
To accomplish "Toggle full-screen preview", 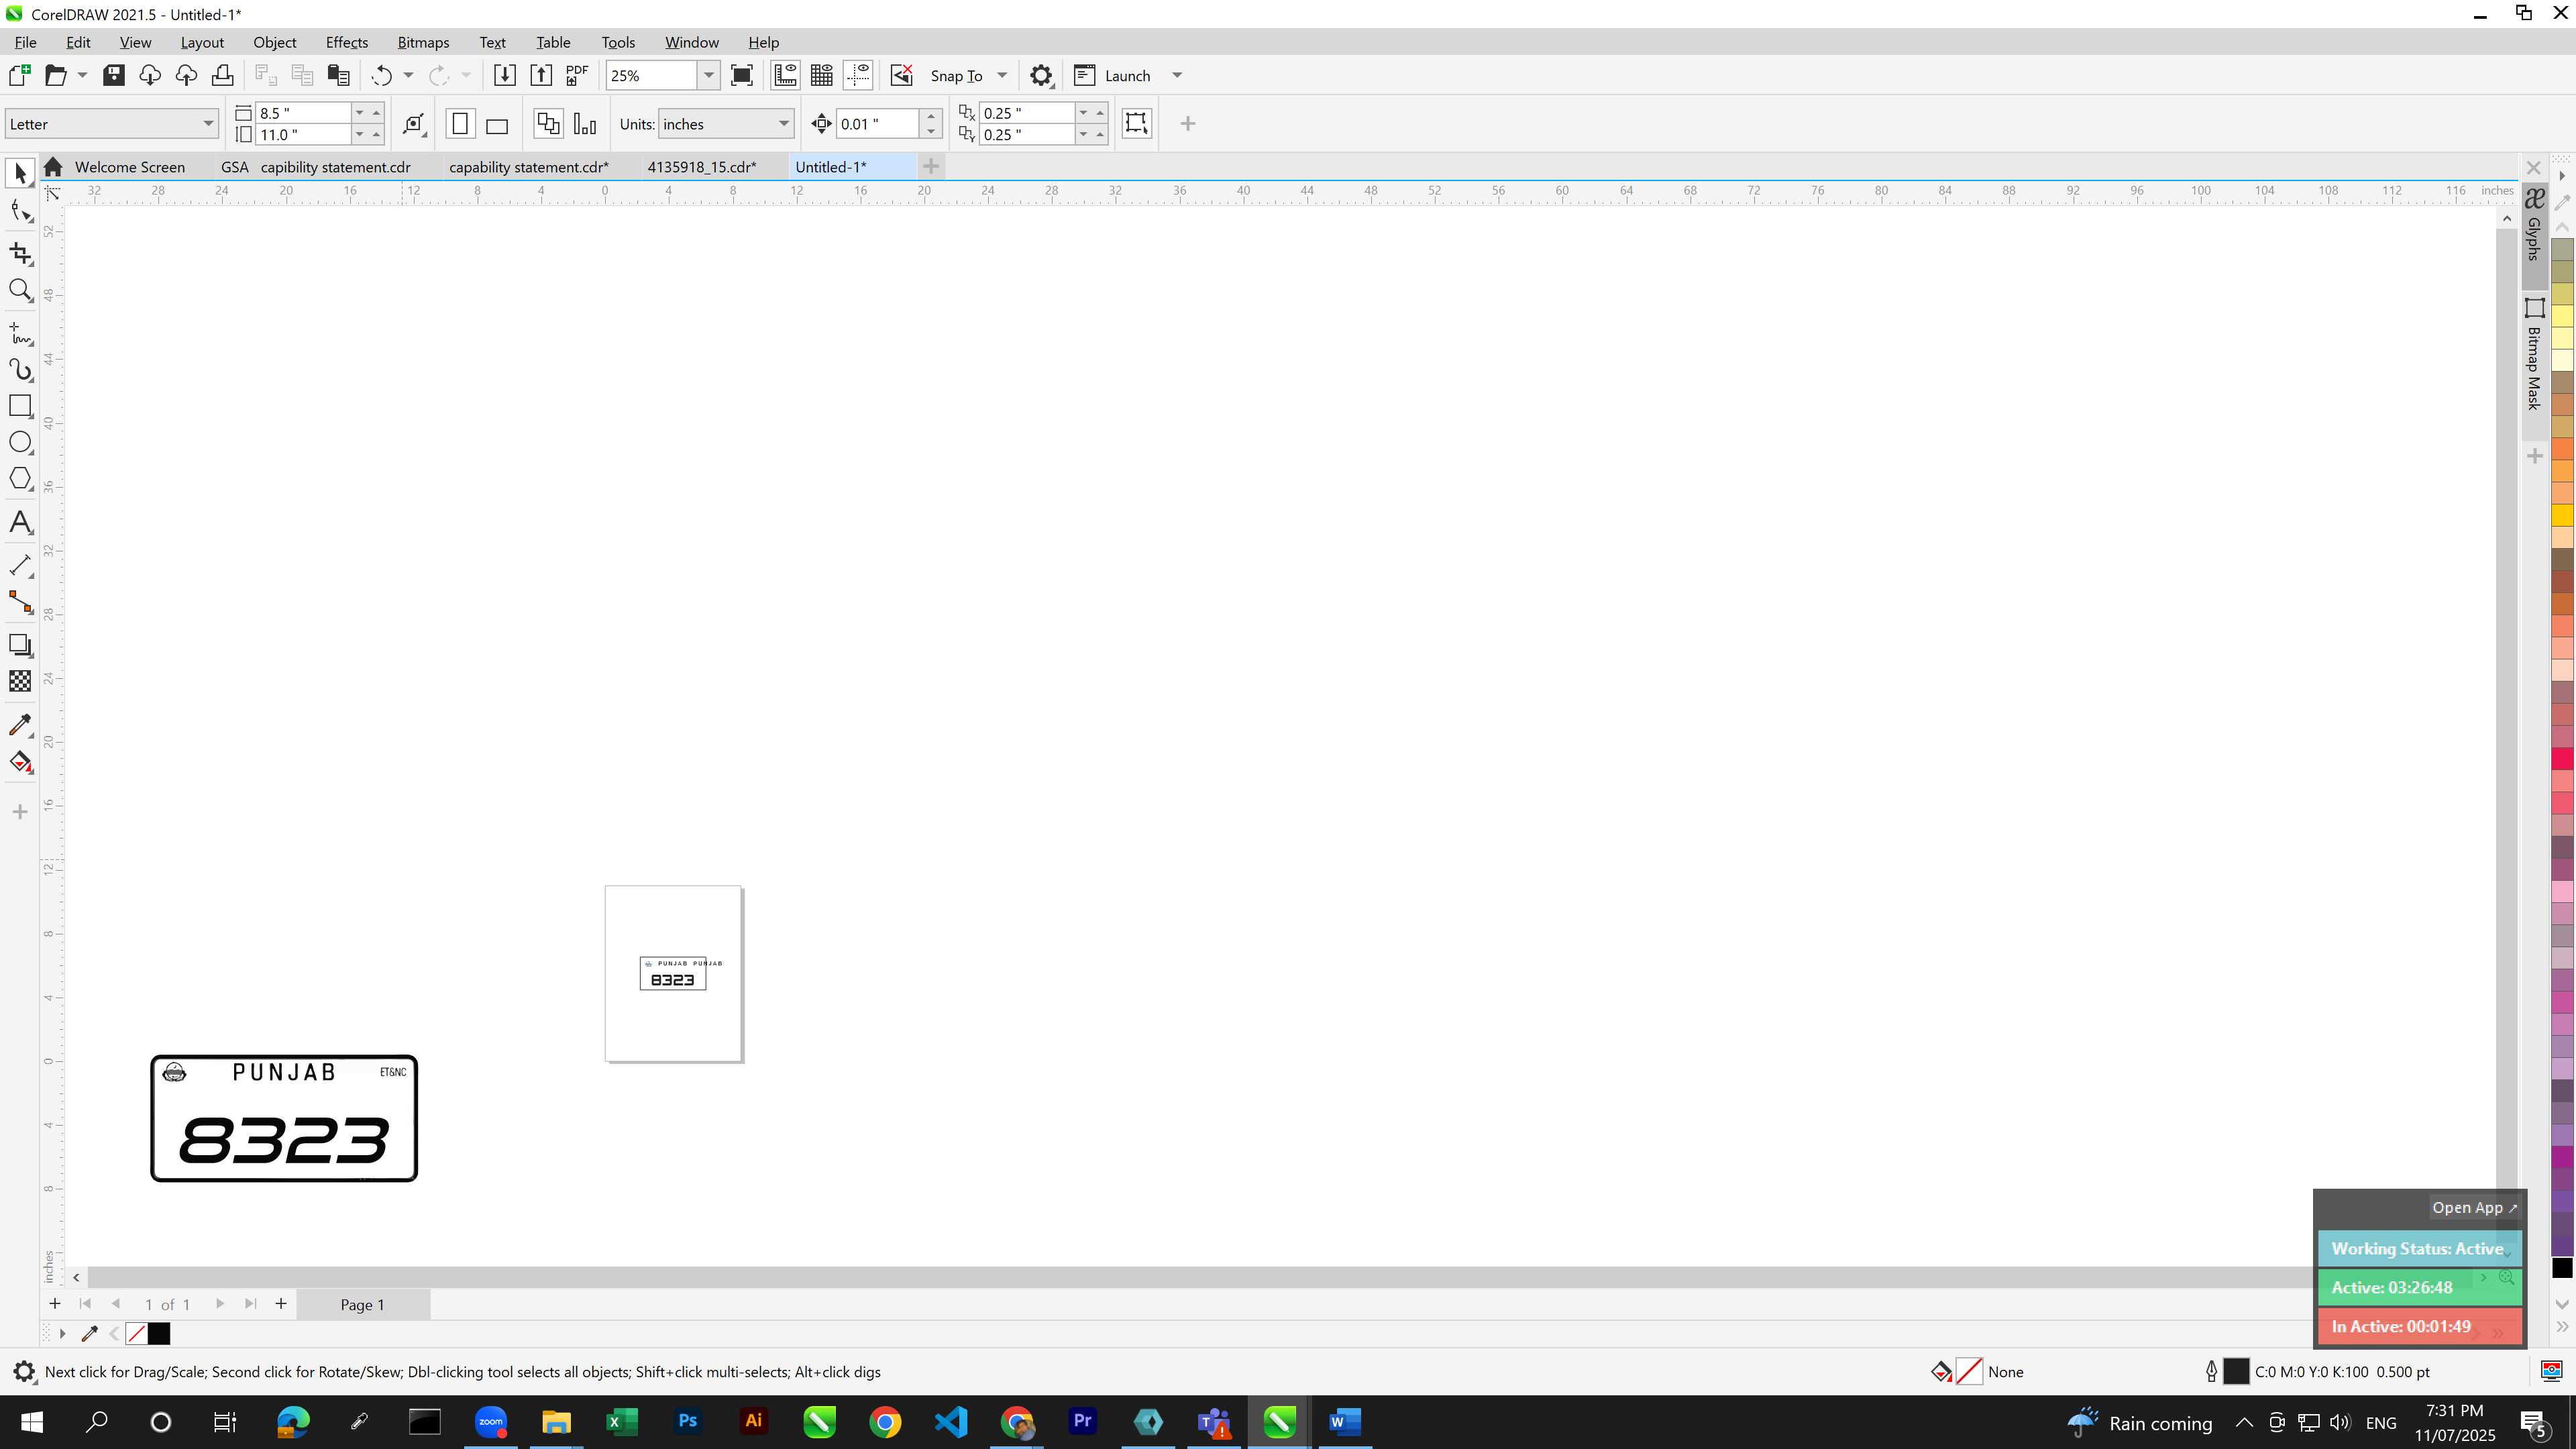I will coord(742,75).
